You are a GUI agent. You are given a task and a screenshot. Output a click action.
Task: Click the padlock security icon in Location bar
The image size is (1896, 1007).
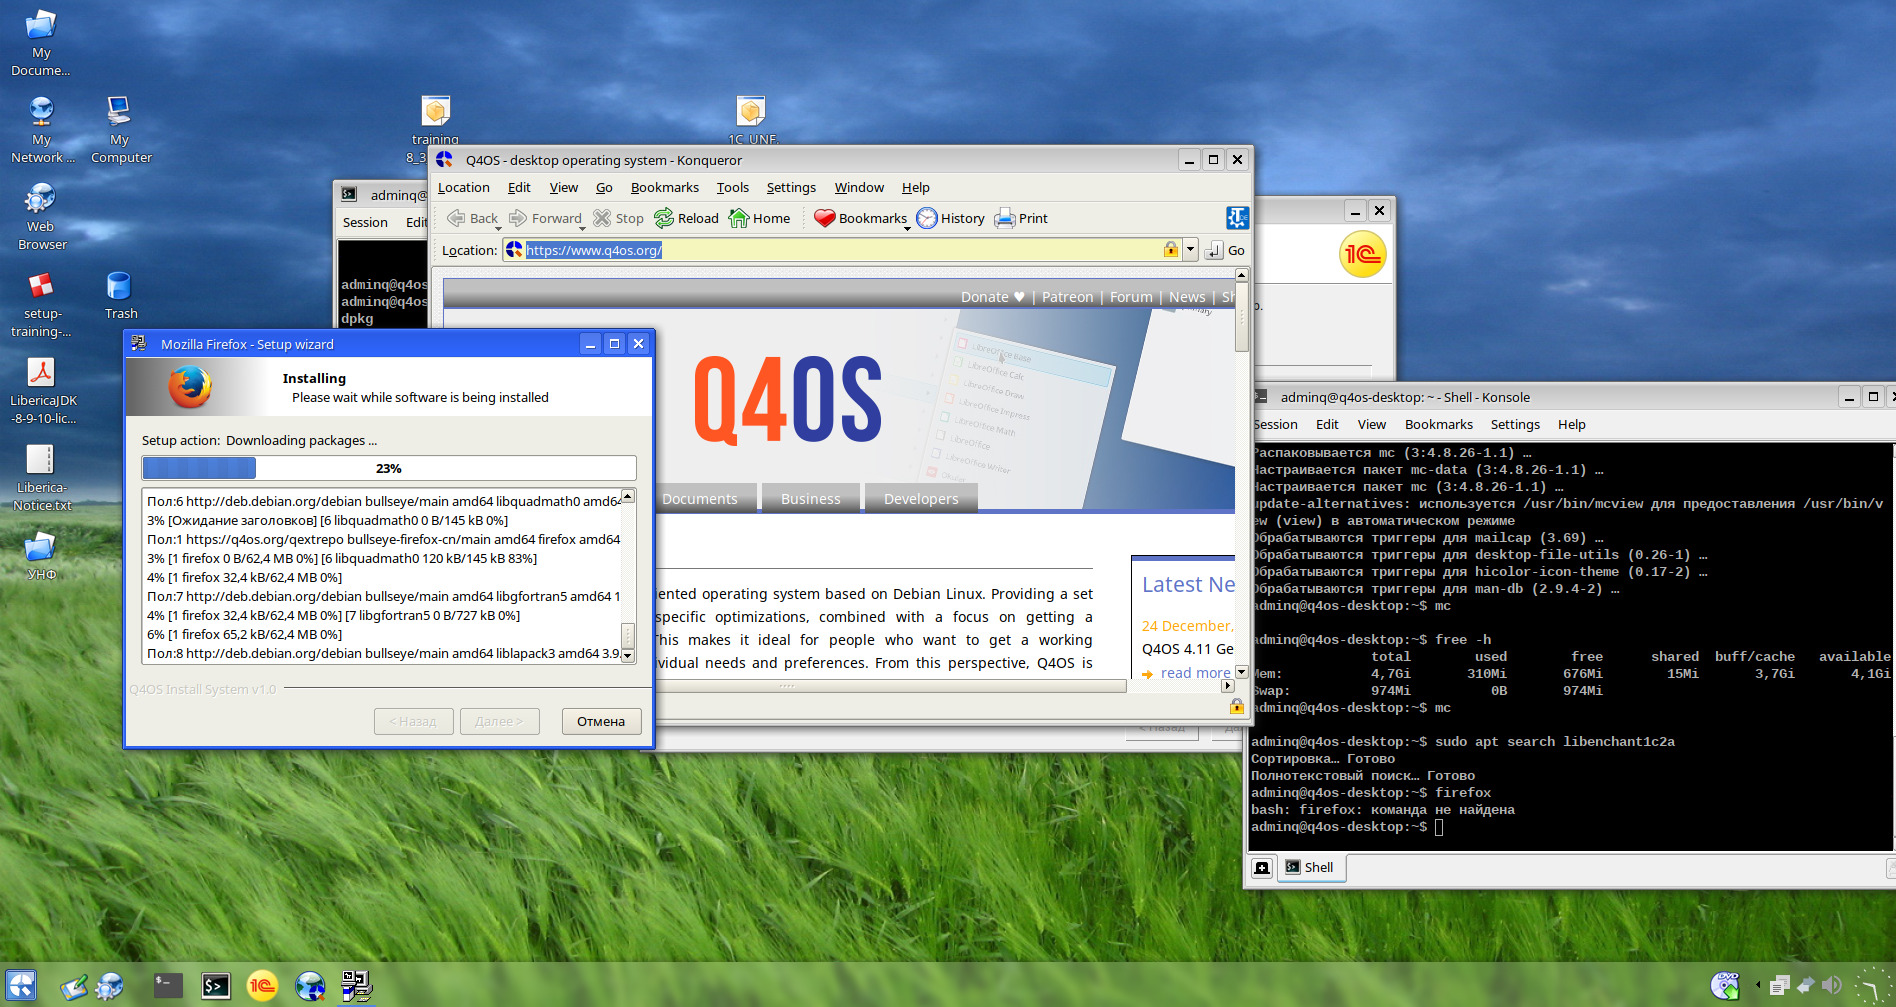pos(1170,250)
